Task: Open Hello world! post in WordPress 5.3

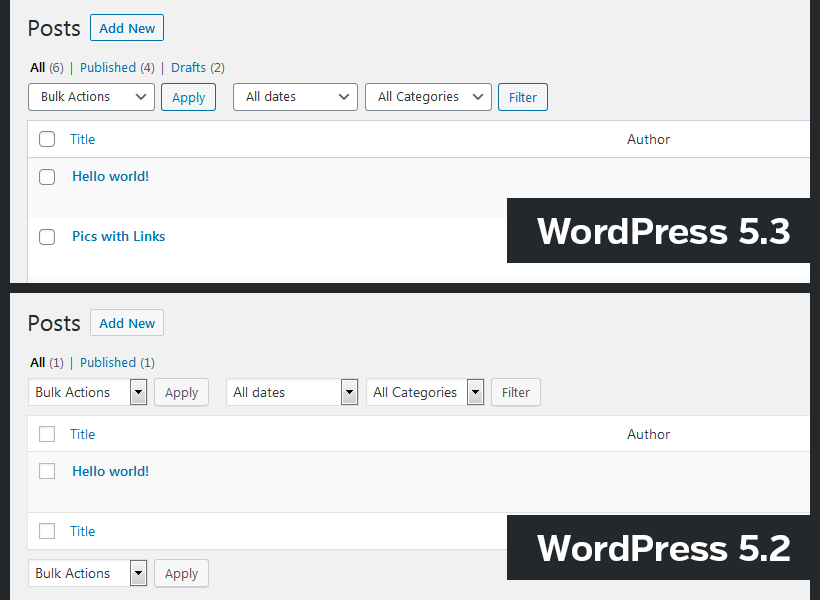Action: pos(110,176)
